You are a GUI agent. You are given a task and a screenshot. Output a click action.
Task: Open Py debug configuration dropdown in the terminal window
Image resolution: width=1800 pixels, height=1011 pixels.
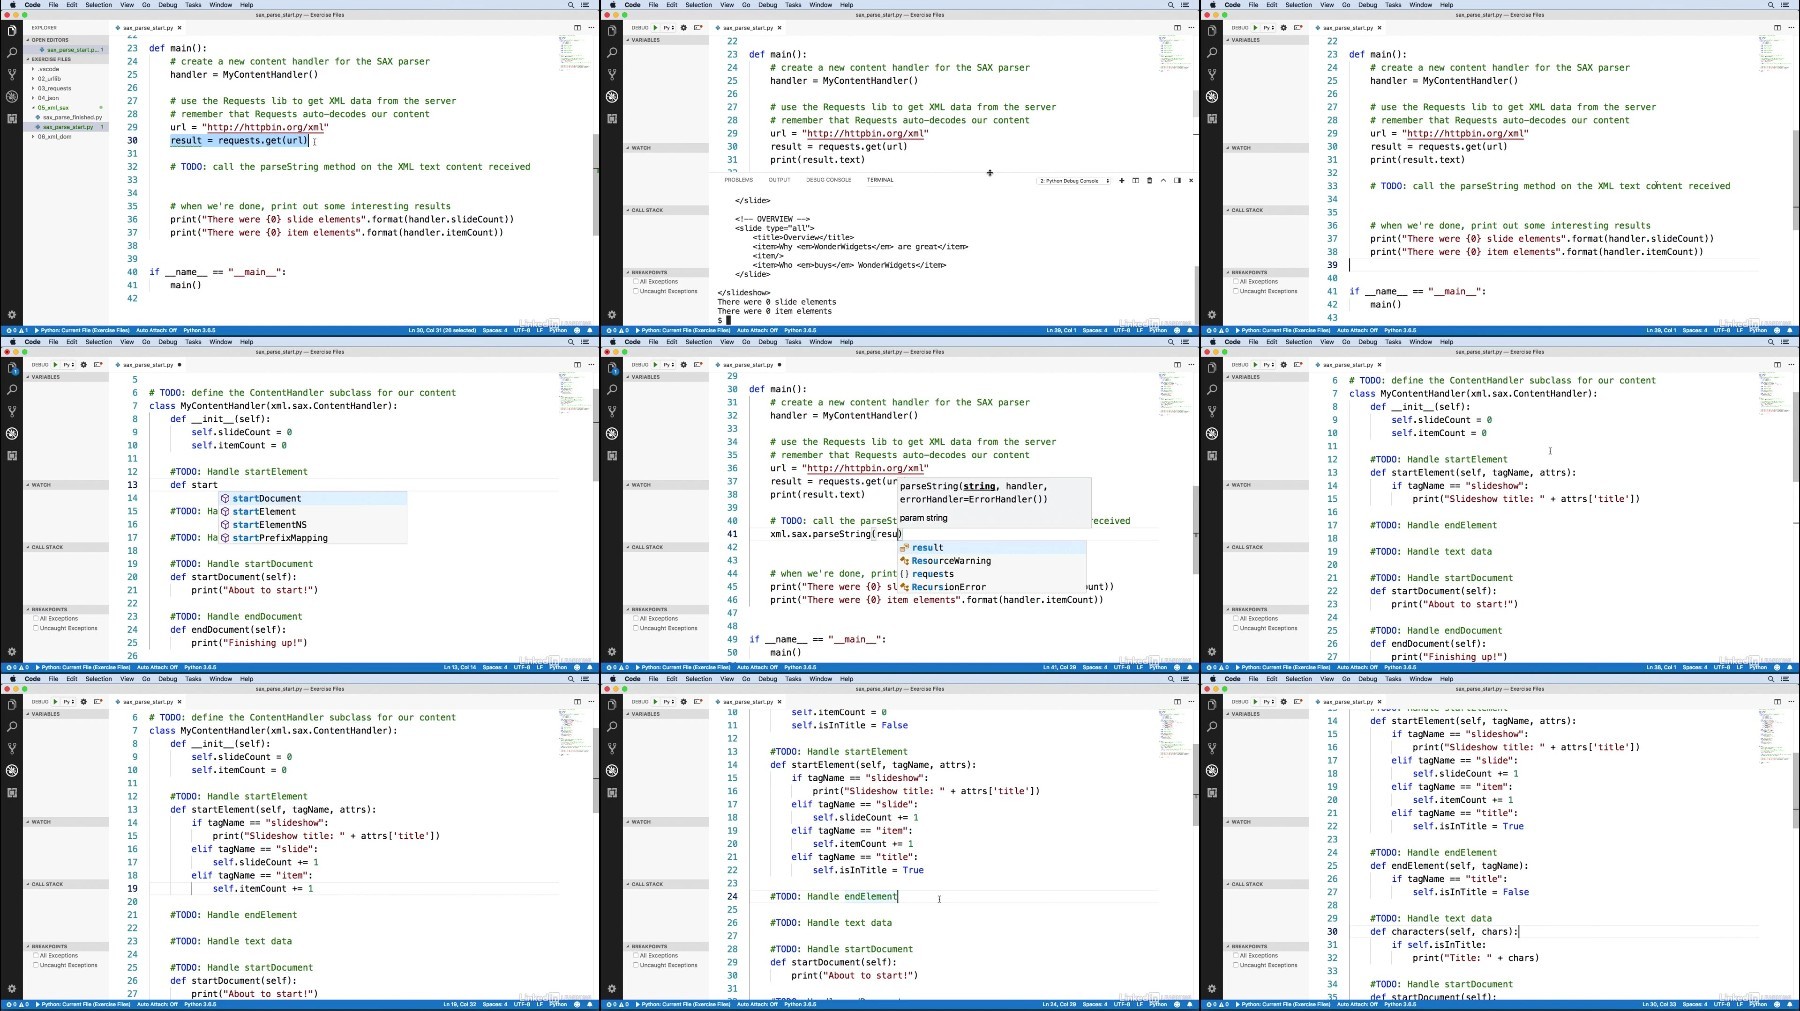668,28
